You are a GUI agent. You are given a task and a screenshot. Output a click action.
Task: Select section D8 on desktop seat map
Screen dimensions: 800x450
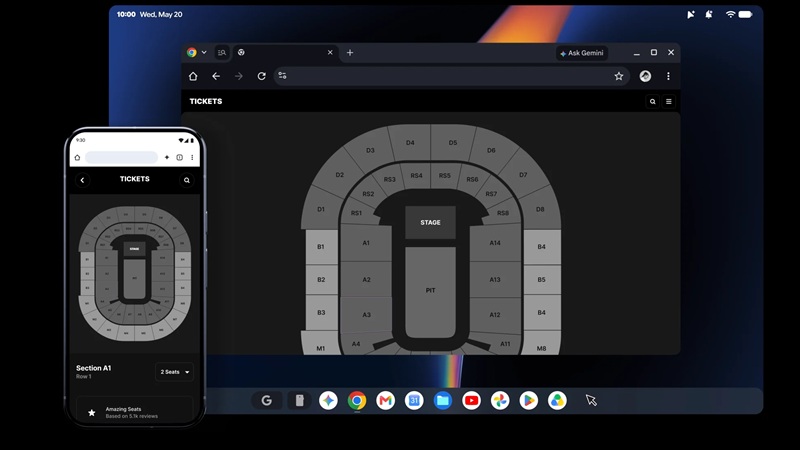click(540, 209)
